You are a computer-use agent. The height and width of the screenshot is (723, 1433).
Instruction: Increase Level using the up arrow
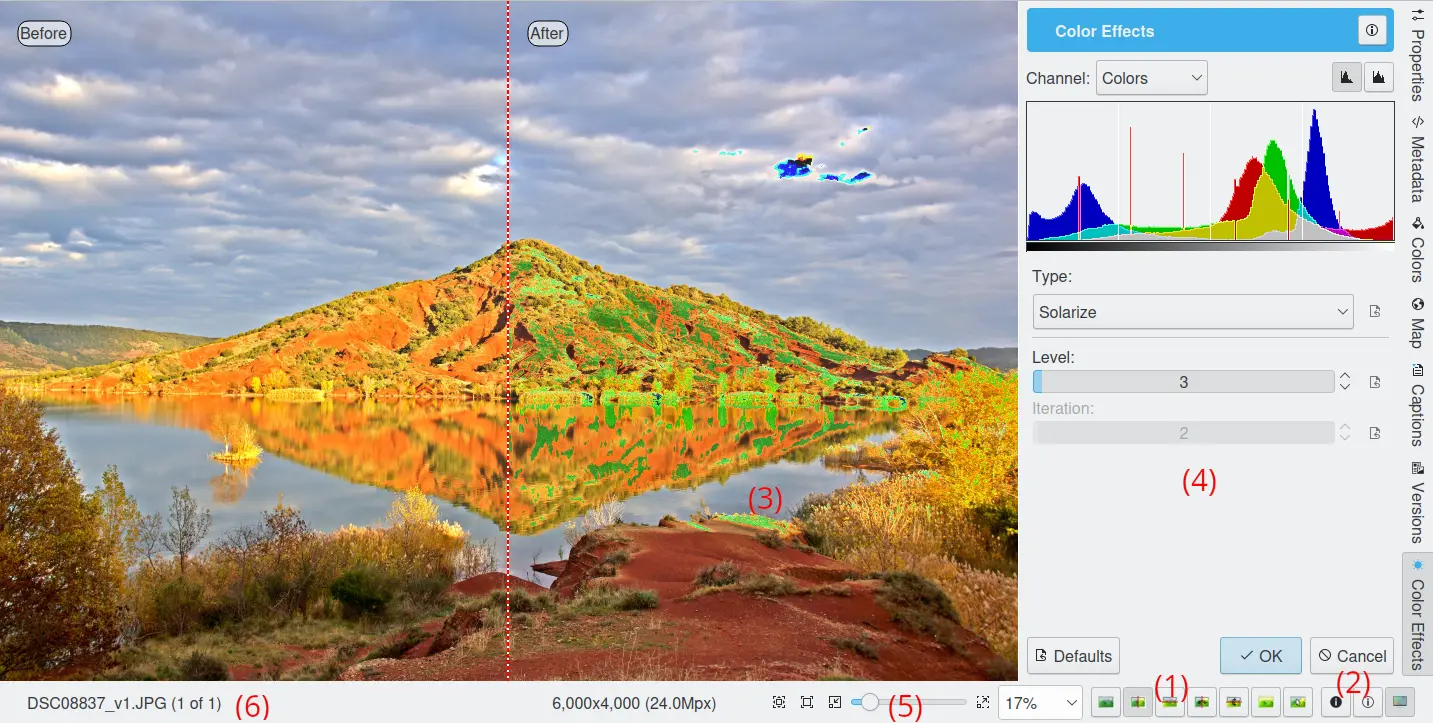pos(1345,377)
